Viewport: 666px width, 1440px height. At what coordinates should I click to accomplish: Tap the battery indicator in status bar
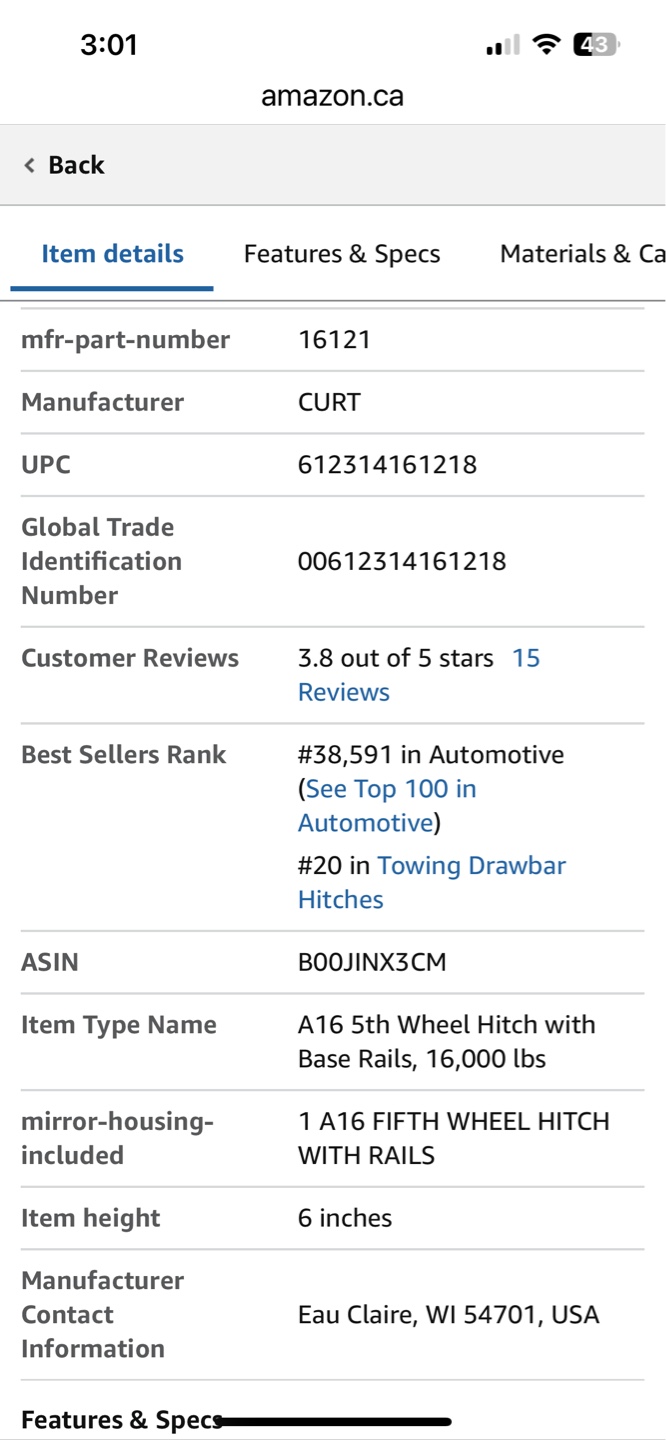tap(597, 45)
